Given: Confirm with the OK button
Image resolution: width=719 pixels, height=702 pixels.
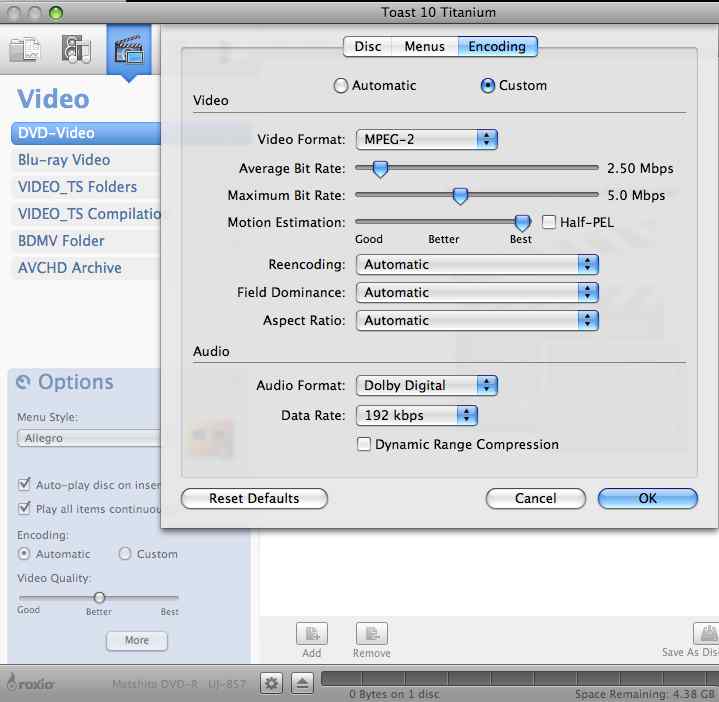Looking at the screenshot, I should (647, 498).
